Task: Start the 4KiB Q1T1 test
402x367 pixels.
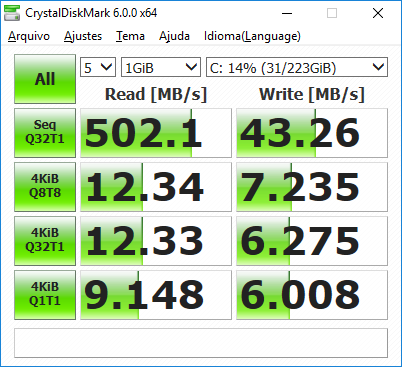Action: point(45,295)
